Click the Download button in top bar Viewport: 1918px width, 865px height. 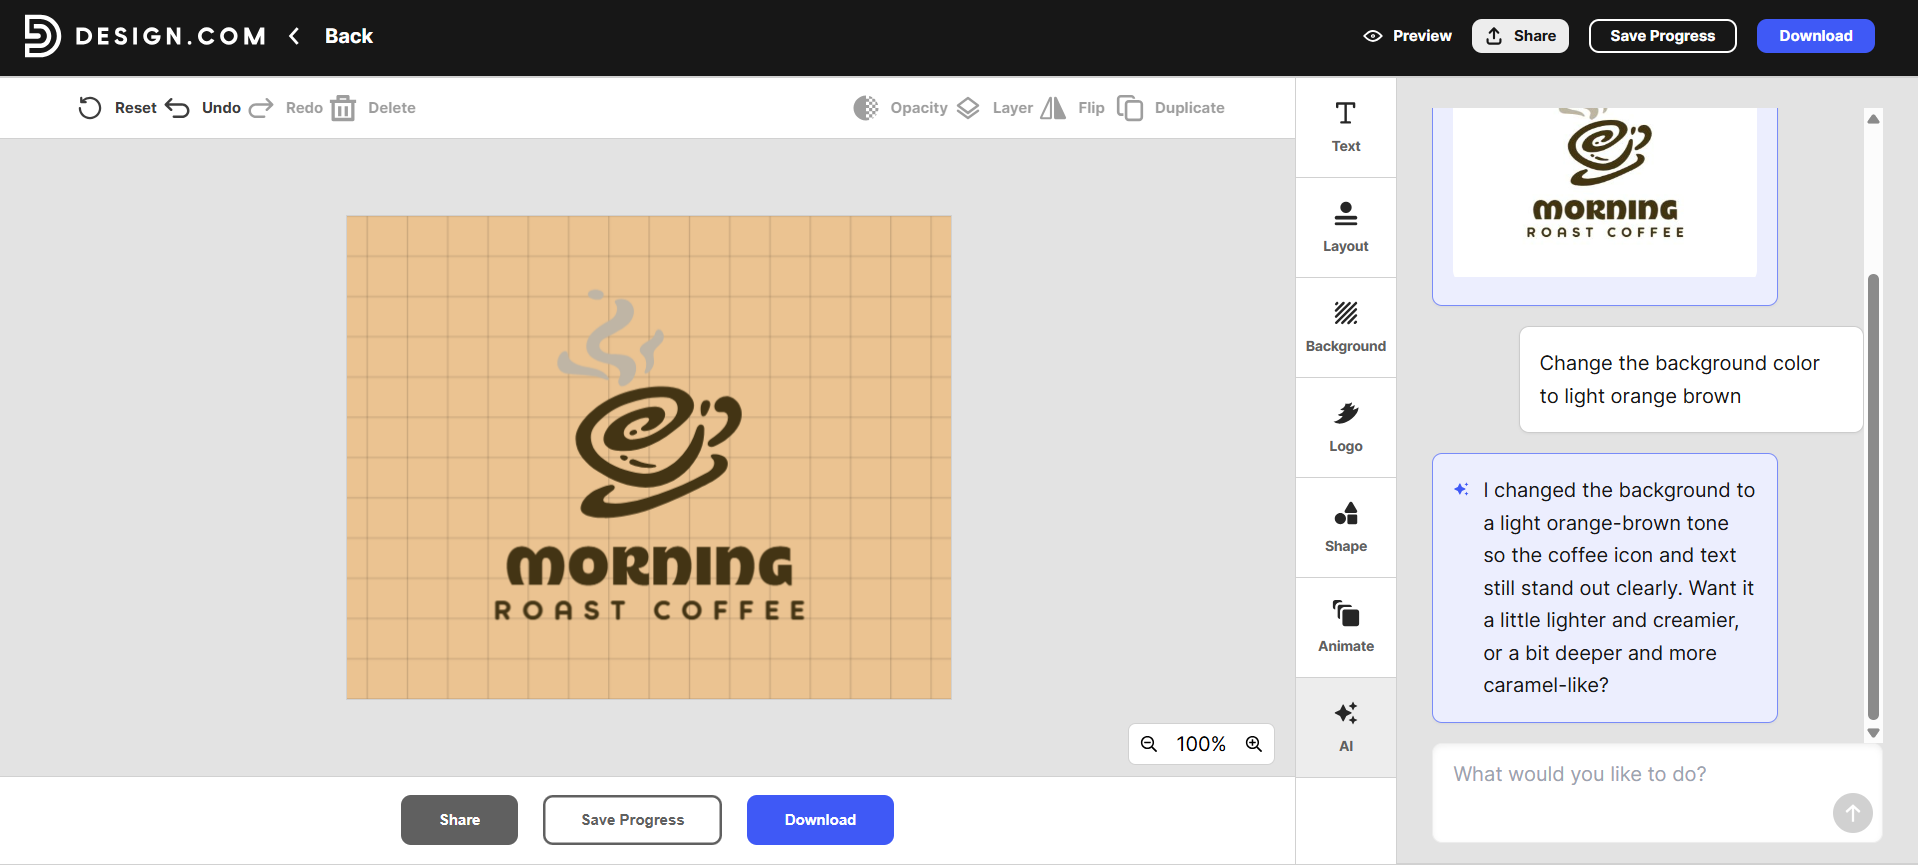(1815, 36)
